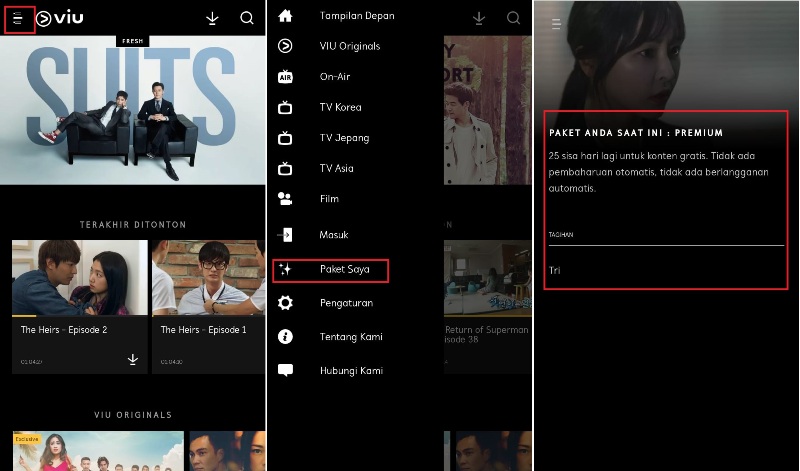Choose Paket Saya in the menu

pyautogui.click(x=344, y=269)
